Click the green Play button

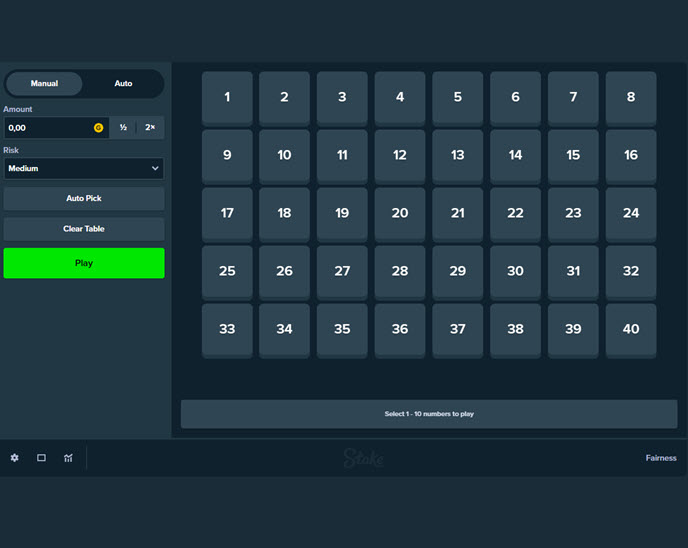(83, 263)
